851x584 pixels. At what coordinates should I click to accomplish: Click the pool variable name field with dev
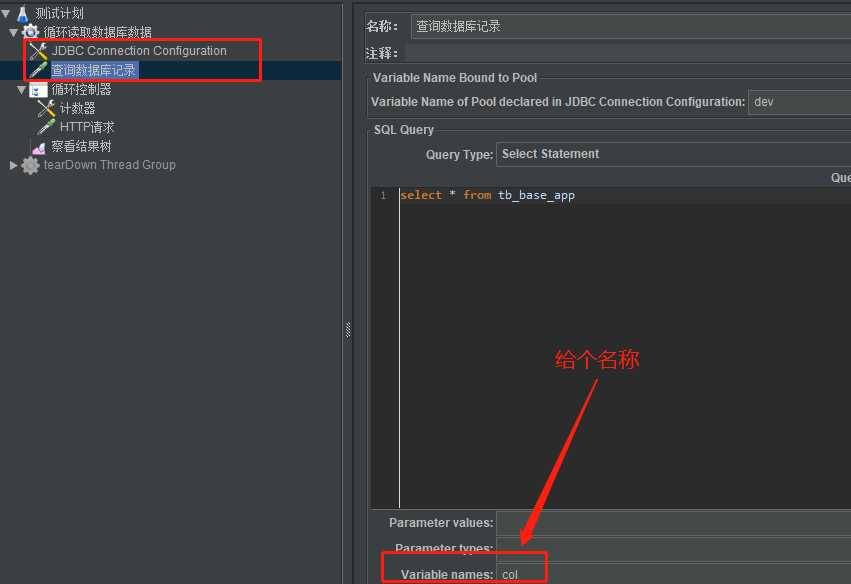click(799, 102)
